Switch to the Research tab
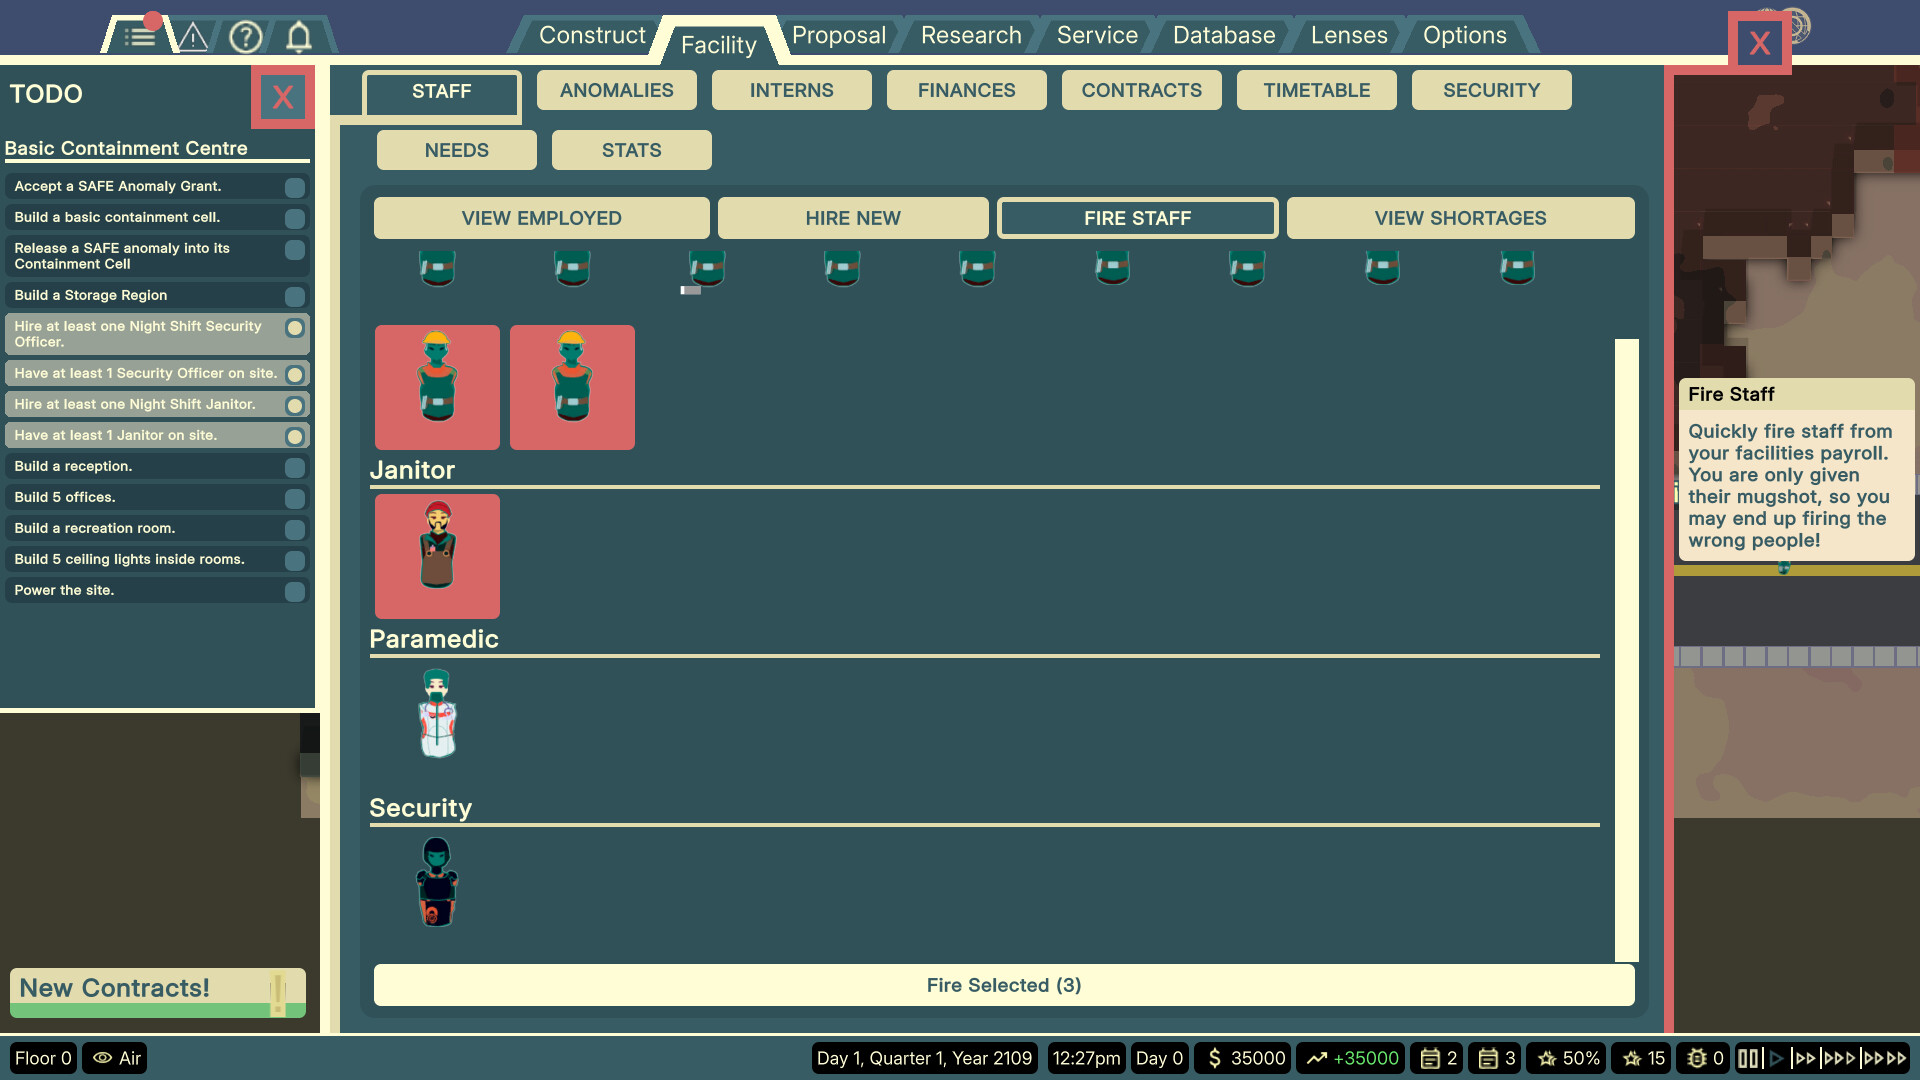Screen dimensions: 1920x1080 [x=969, y=34]
